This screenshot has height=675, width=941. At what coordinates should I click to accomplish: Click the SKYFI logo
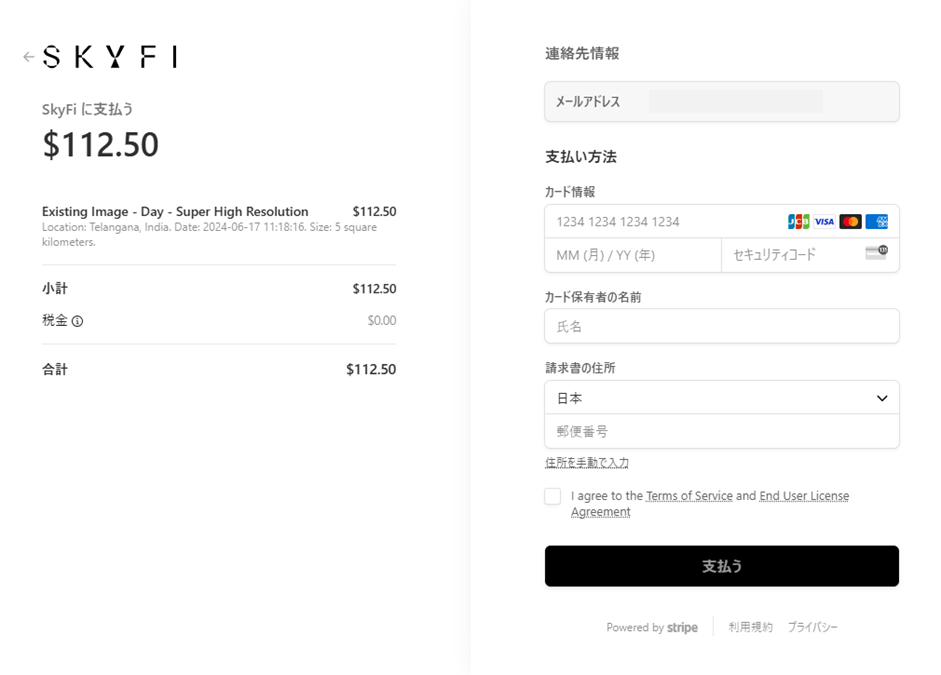110,57
